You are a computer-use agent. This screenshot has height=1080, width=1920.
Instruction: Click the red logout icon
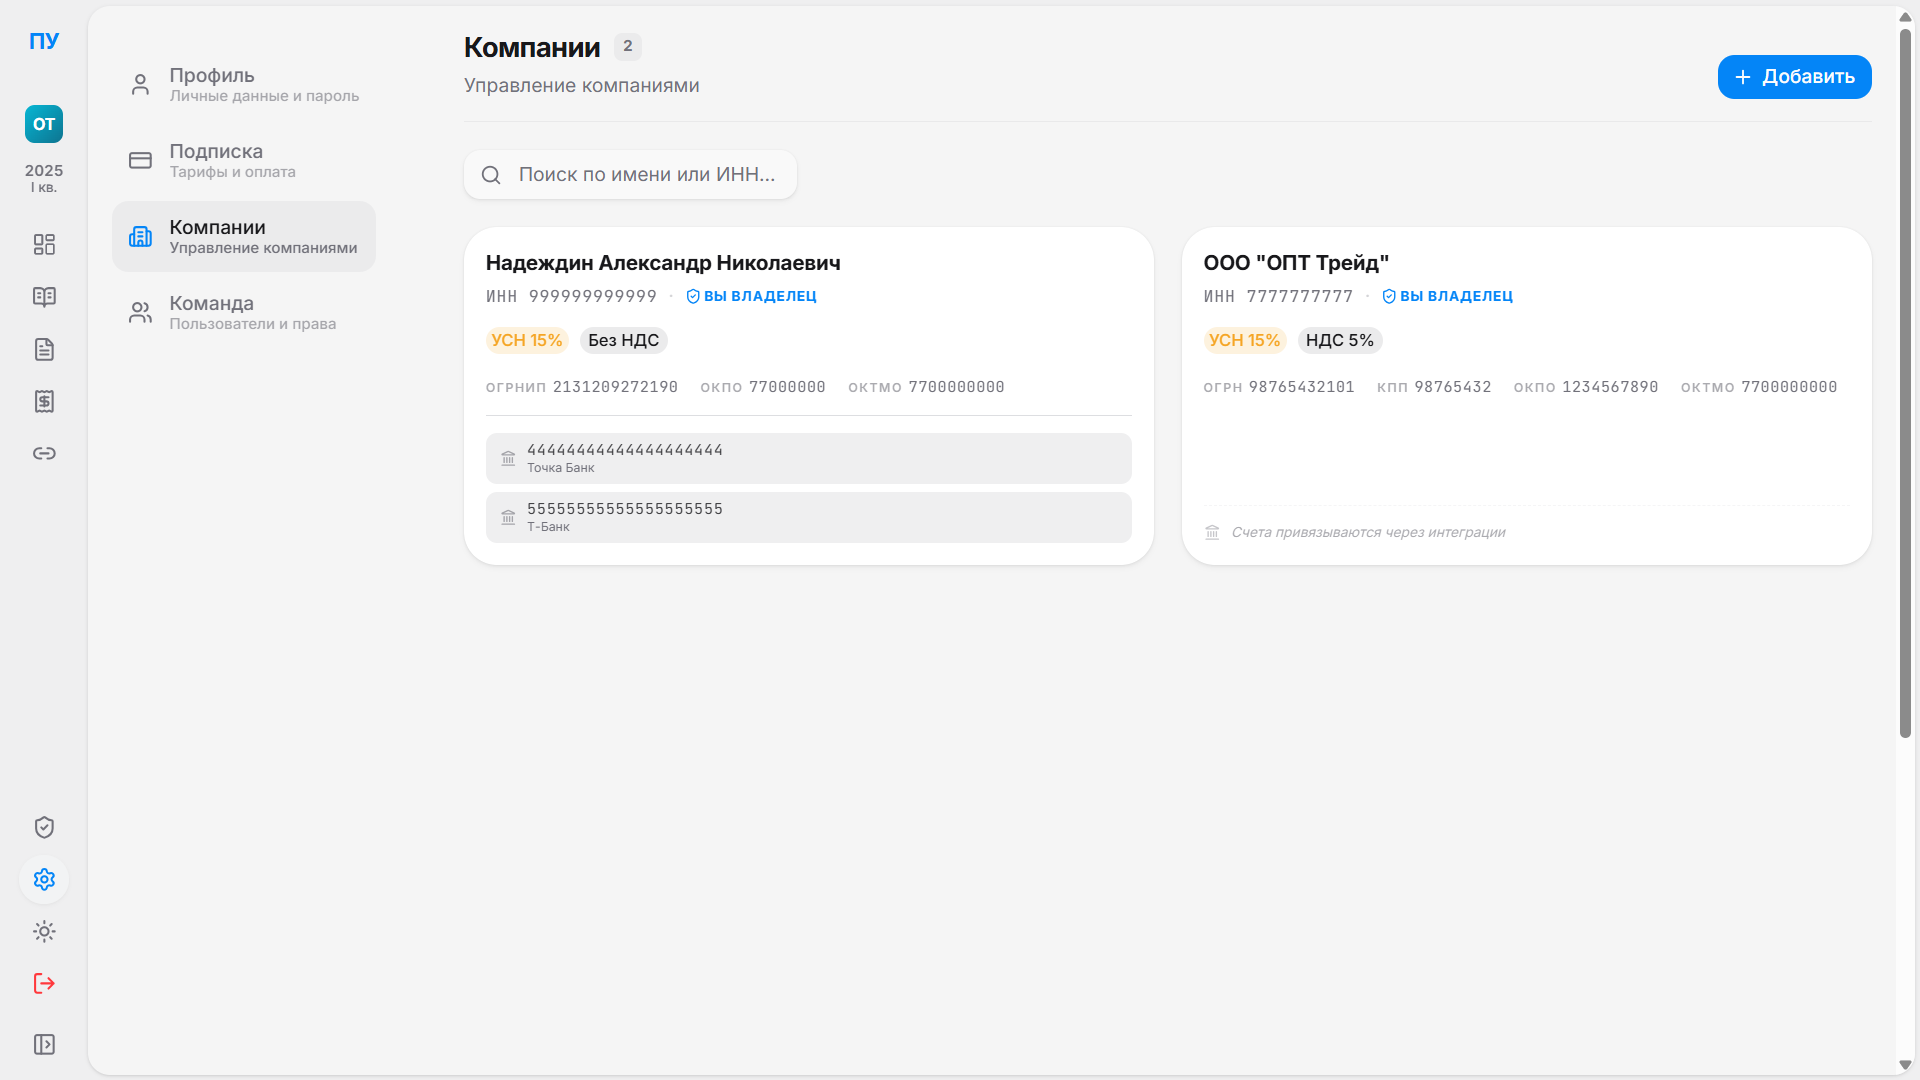click(x=44, y=983)
